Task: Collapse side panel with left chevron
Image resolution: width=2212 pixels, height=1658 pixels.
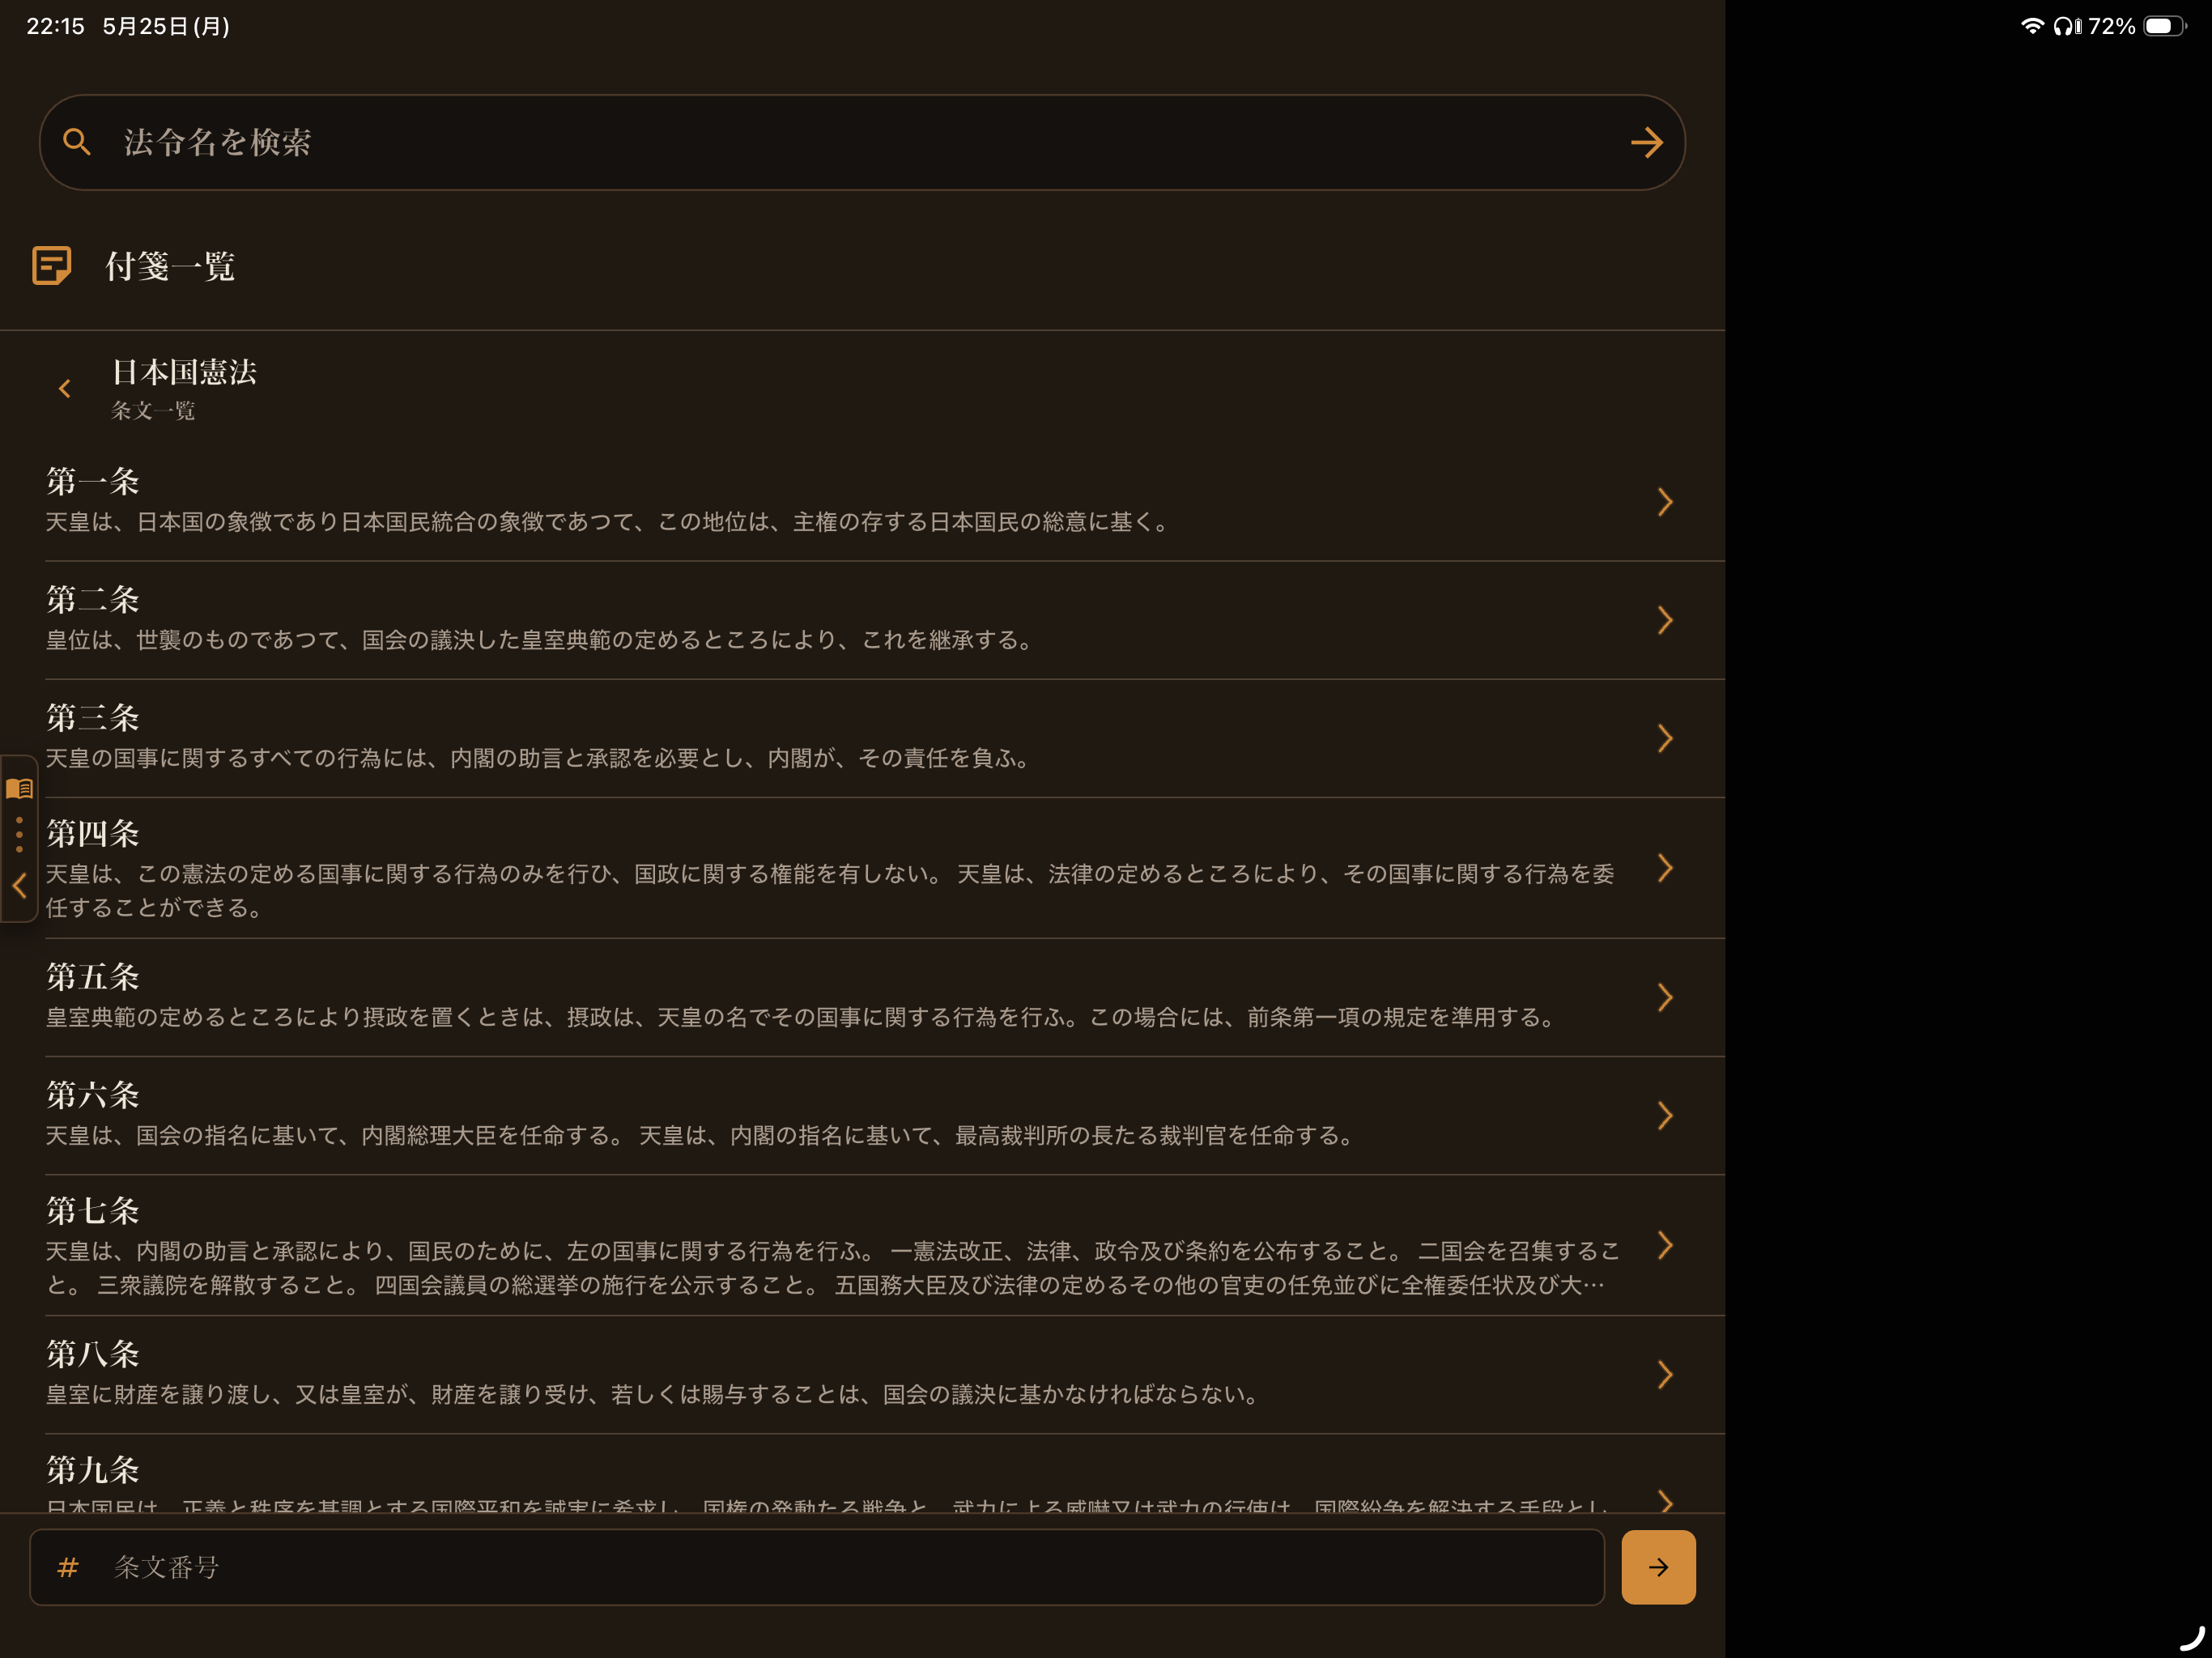Action: click(19, 885)
